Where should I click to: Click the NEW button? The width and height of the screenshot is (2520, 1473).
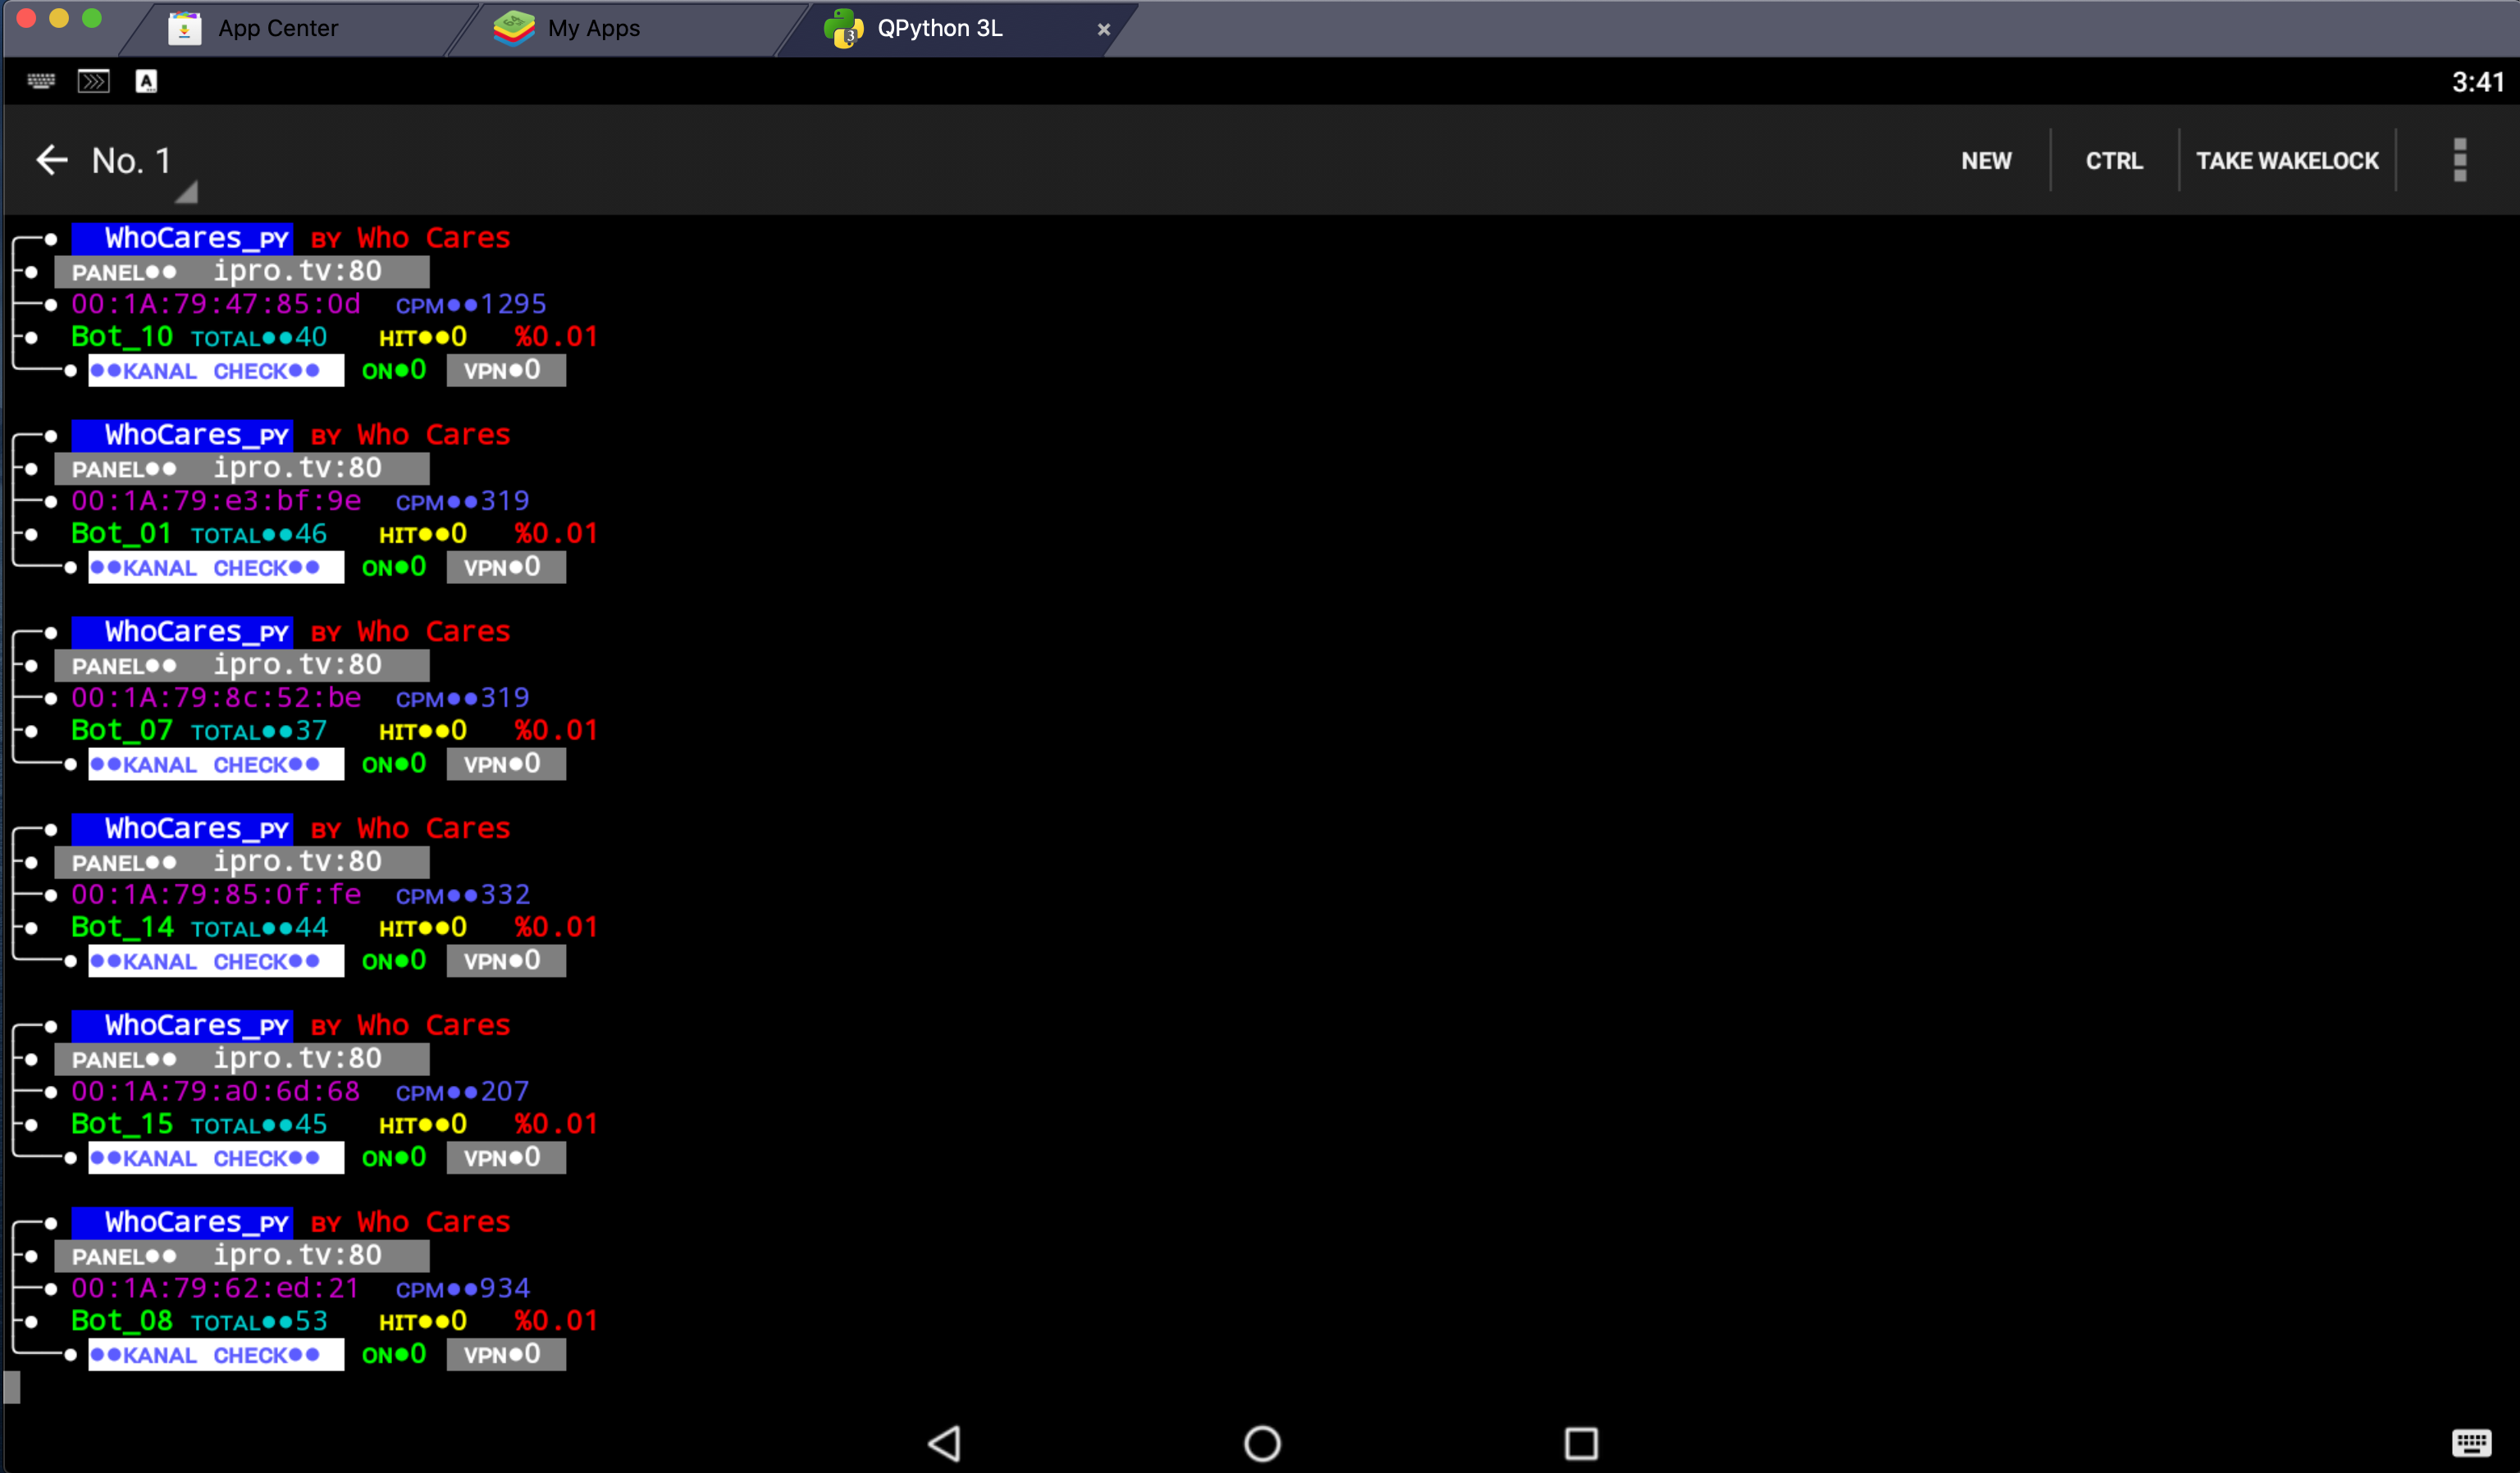(x=1985, y=160)
